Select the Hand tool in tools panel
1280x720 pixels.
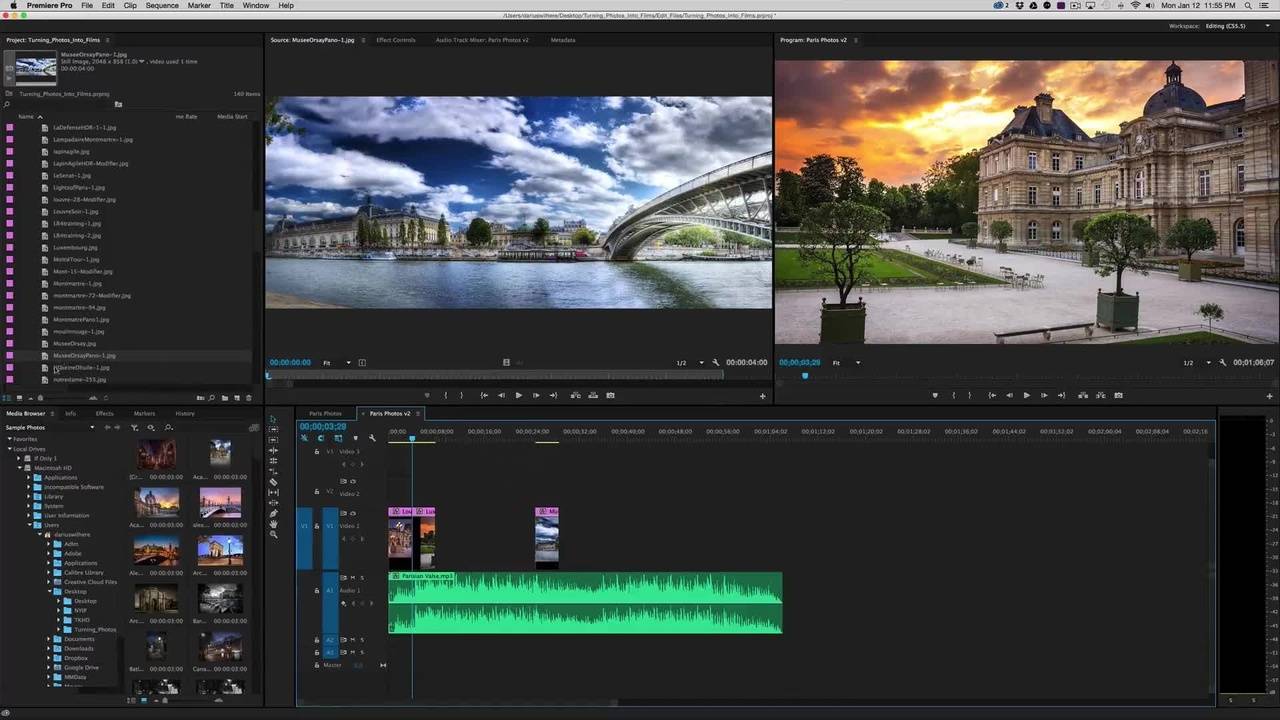[x=273, y=524]
